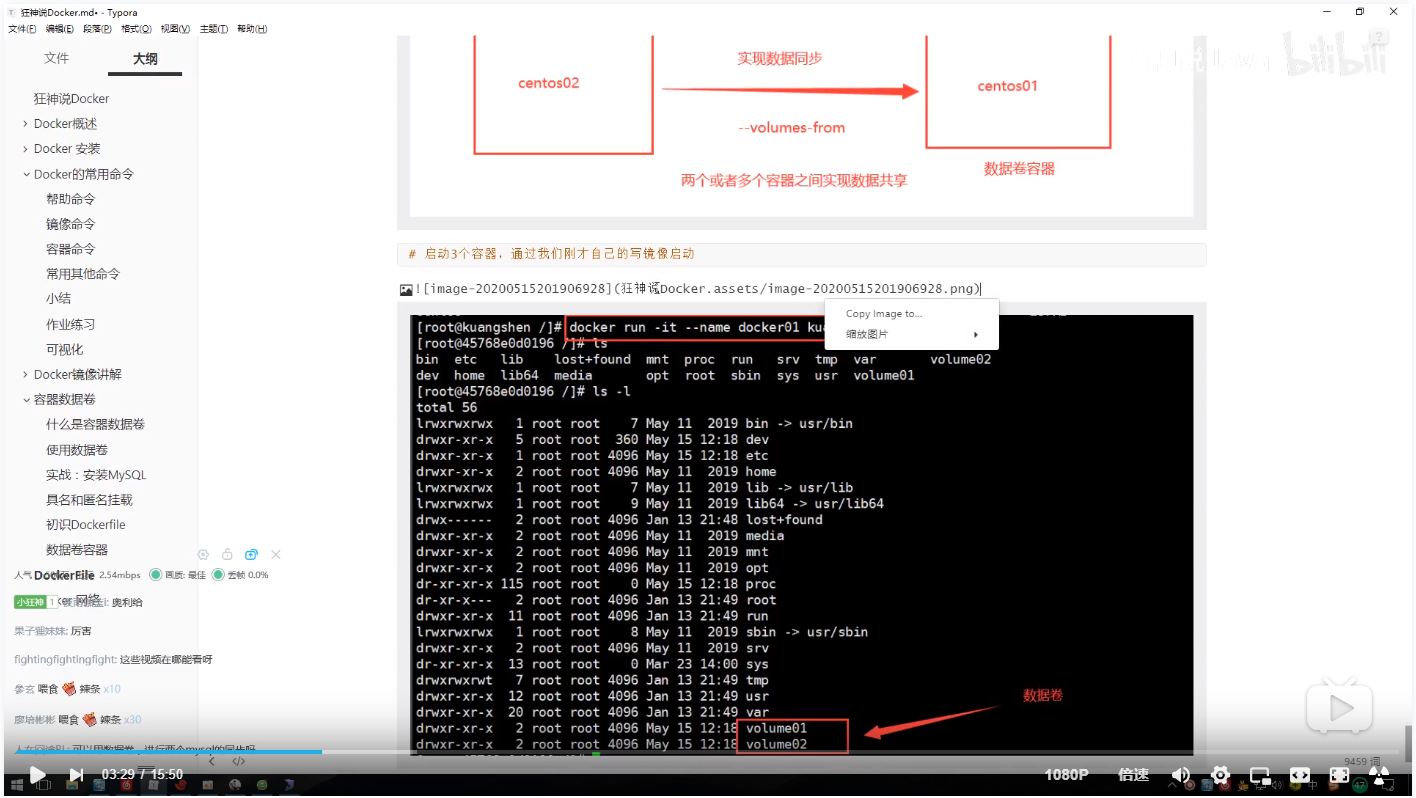Screen dimensions: 1416x798
Task: Enter fullscreen video mode
Action: 1339,775
